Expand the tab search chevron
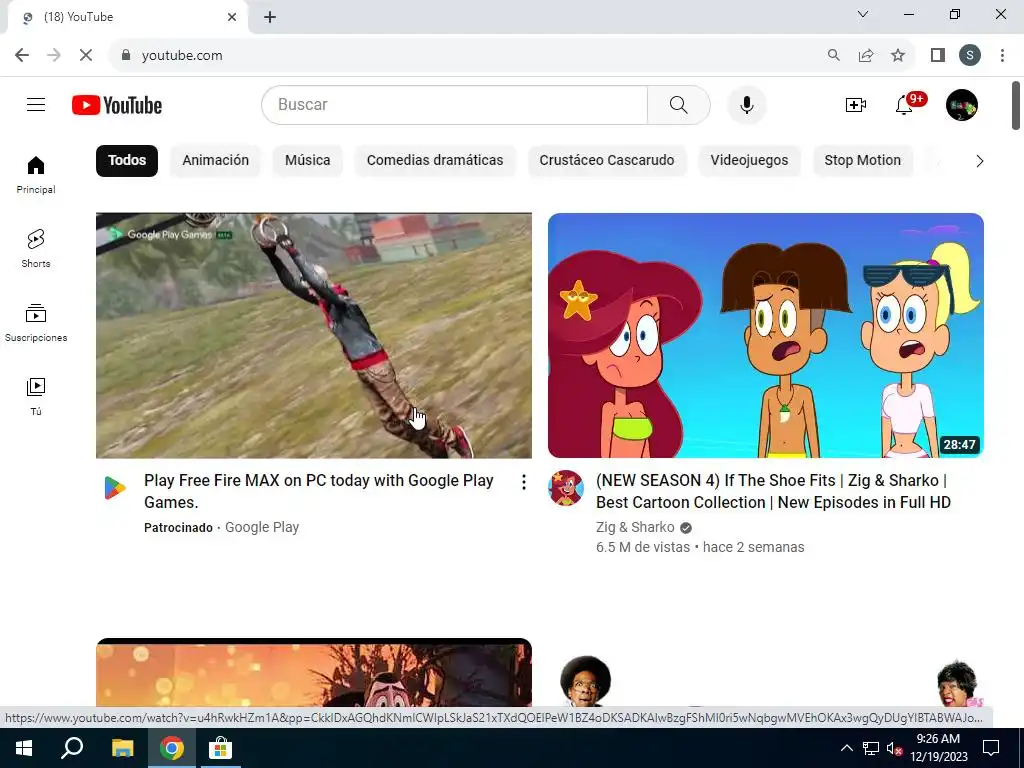Viewport: 1024px width, 768px height. (x=863, y=14)
